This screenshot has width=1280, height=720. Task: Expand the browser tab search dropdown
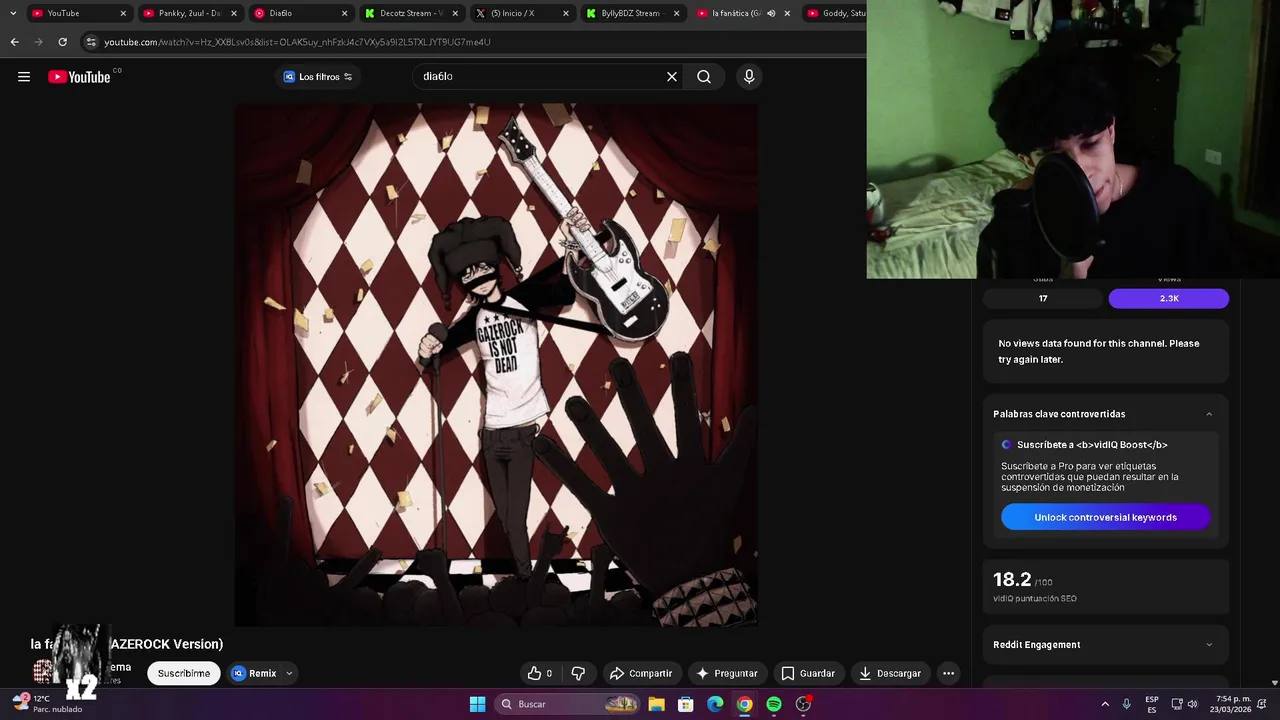pyautogui.click(x=13, y=13)
